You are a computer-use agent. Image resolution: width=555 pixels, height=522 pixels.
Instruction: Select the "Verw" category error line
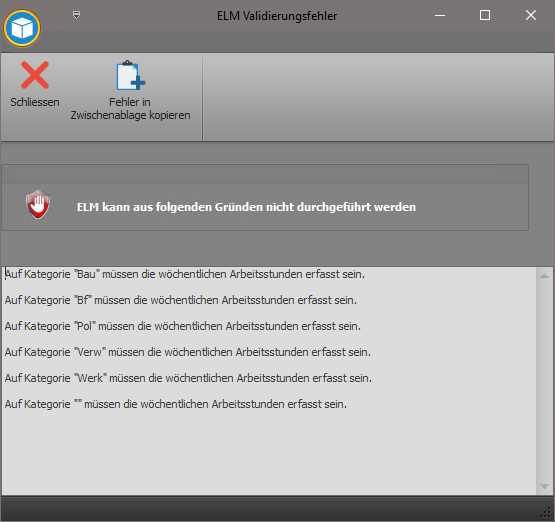pos(188,352)
